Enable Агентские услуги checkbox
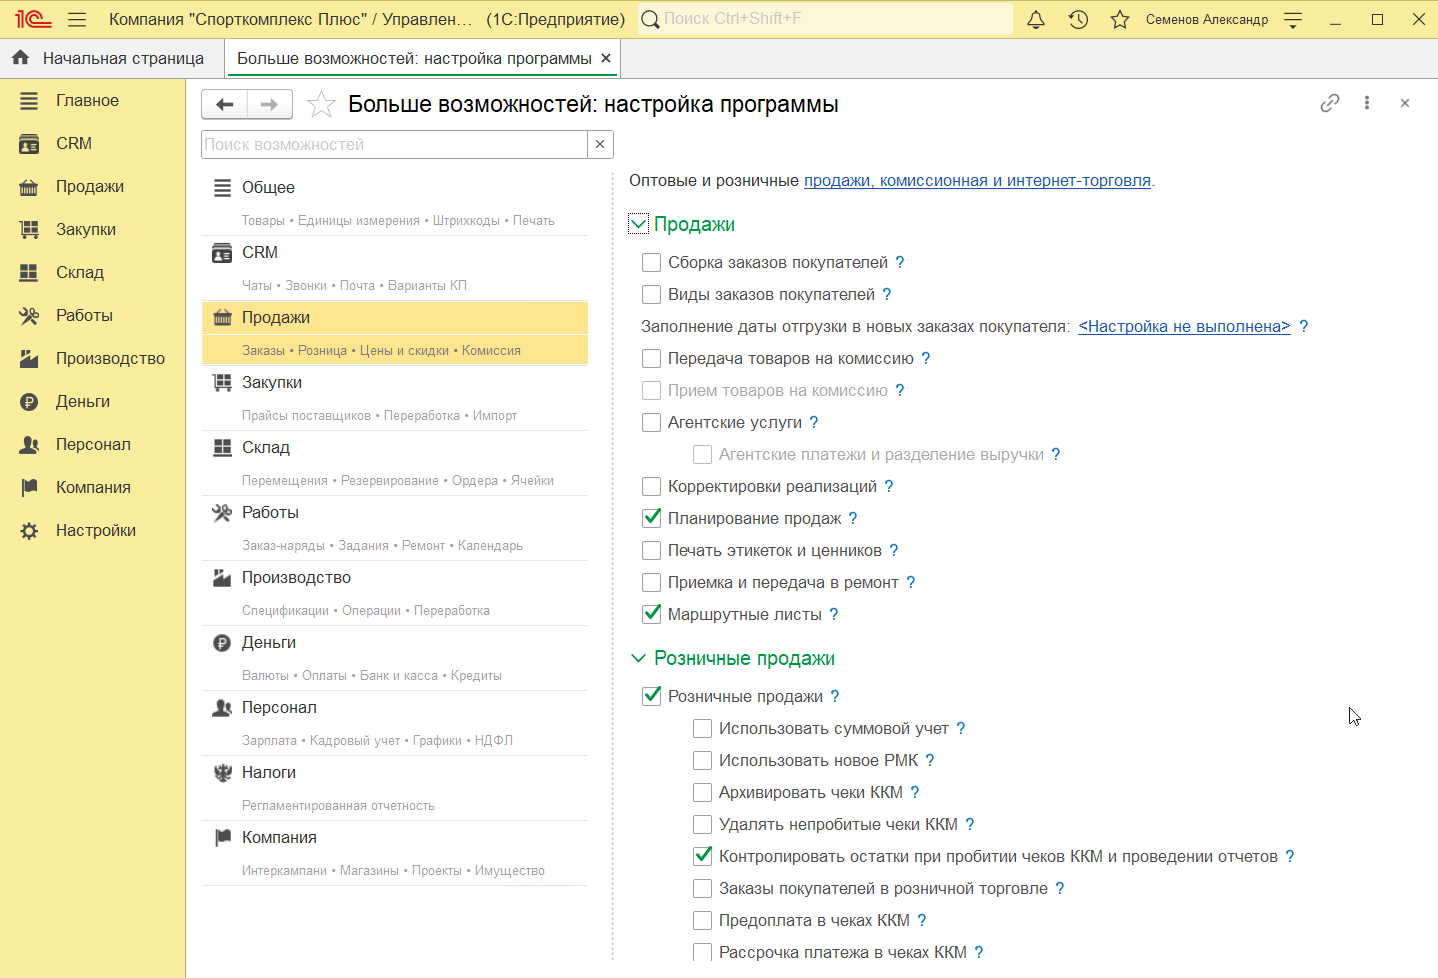 coord(651,422)
